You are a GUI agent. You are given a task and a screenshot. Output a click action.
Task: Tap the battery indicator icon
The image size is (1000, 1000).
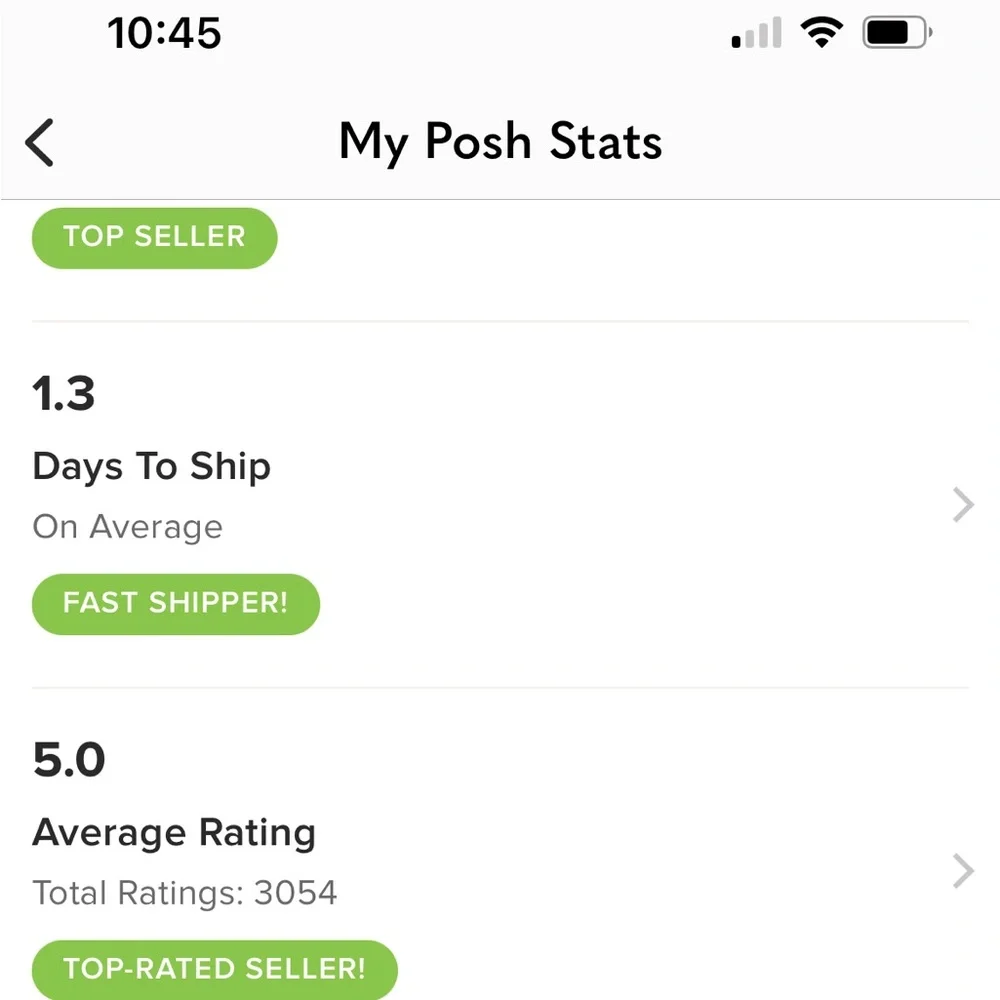point(897,33)
